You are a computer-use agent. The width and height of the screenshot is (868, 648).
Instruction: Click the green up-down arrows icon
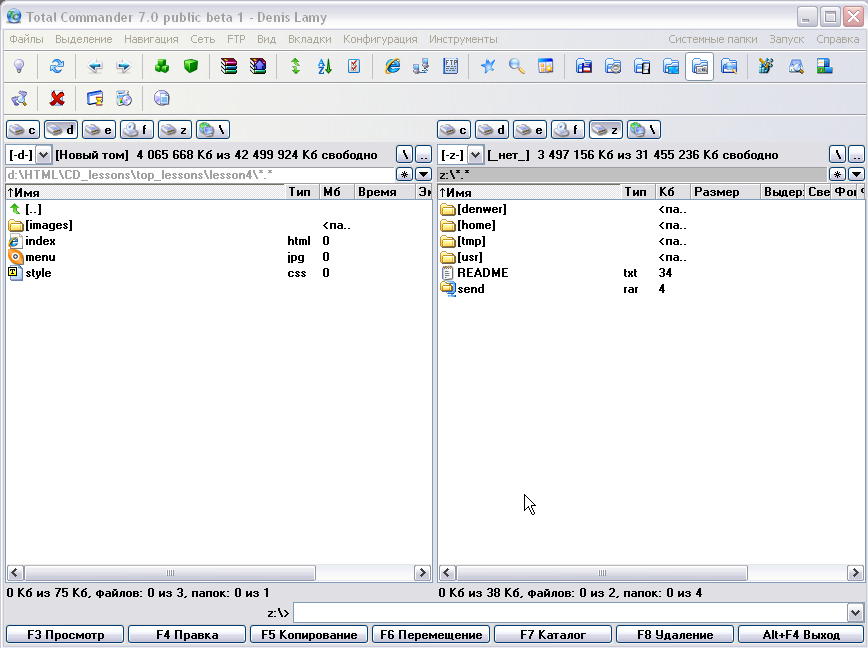(296, 66)
